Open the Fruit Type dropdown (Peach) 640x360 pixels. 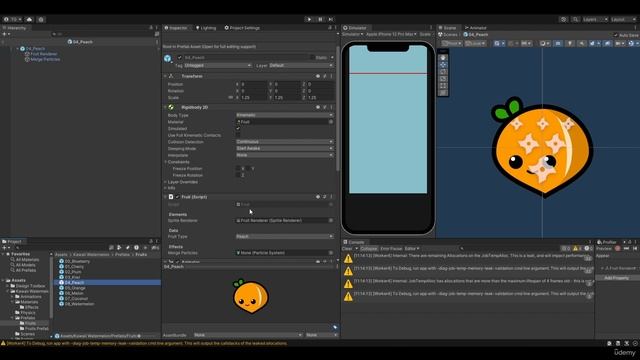coord(284,236)
